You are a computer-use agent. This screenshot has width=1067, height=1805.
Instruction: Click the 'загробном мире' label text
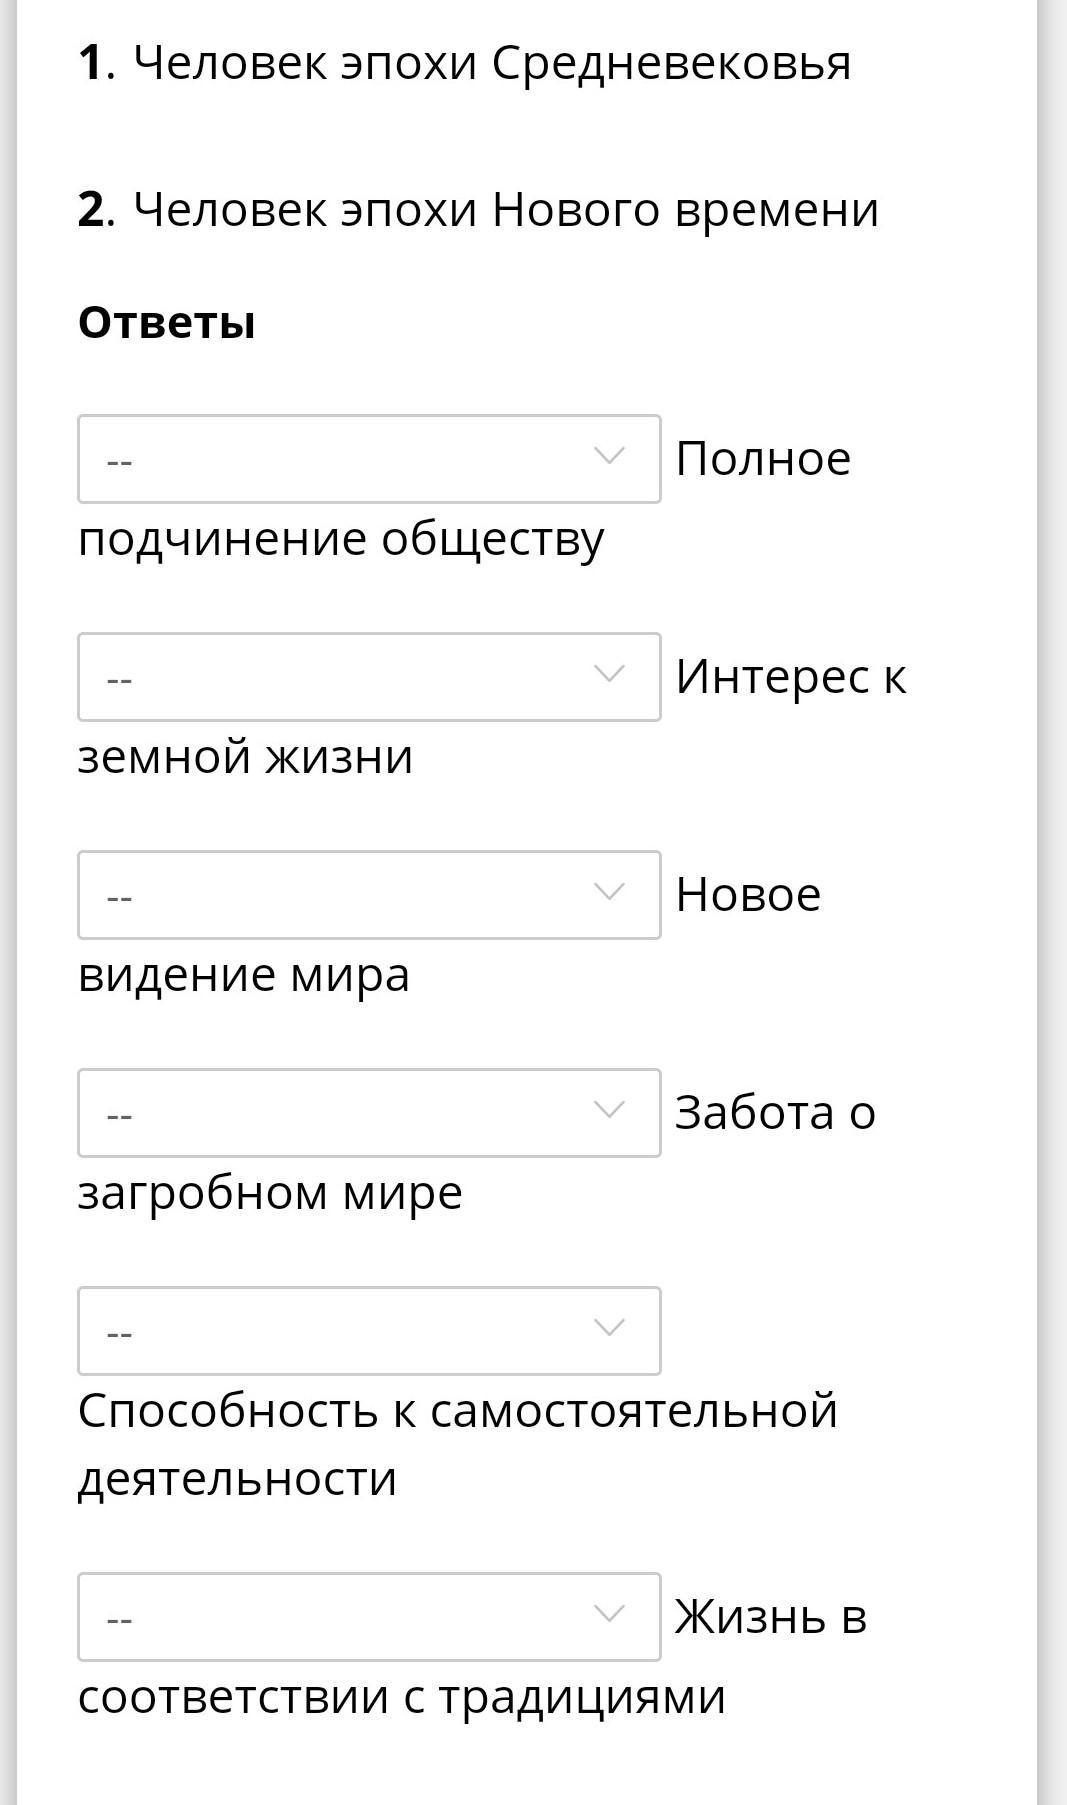[270, 1193]
